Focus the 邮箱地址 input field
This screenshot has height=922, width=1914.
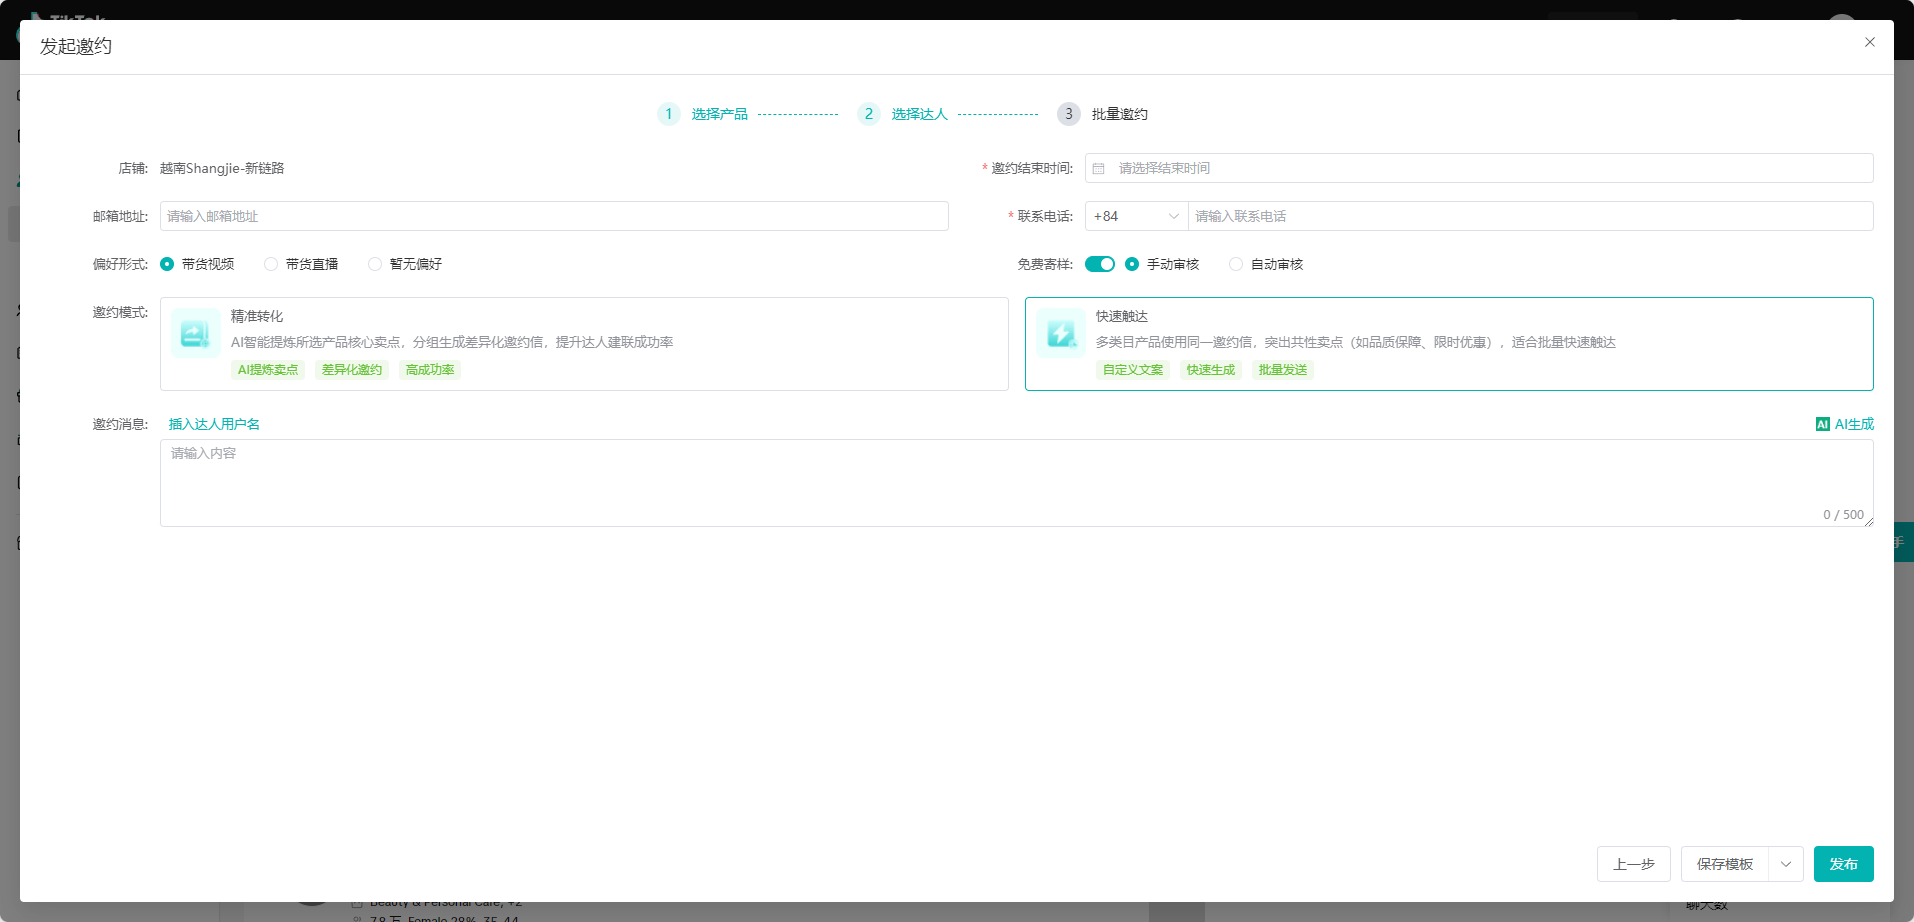pos(554,216)
